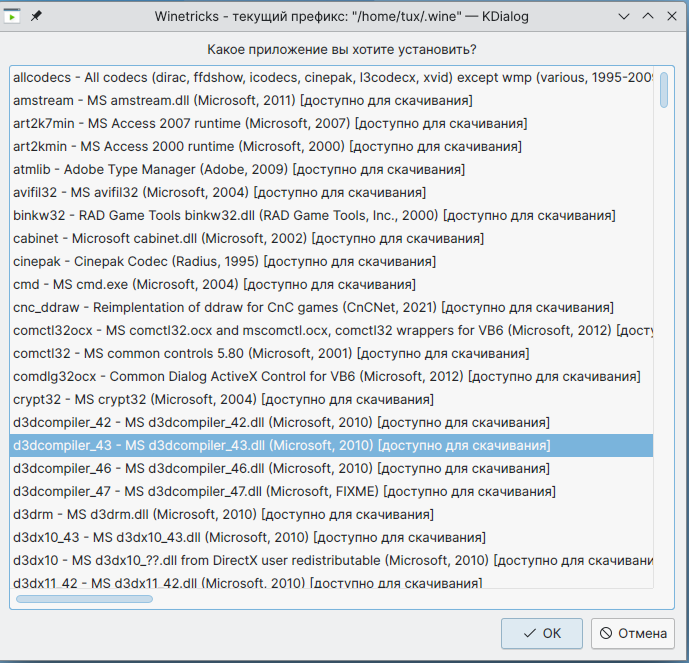Maximize the Winetricks dialog window
Image resolution: width=689 pixels, height=663 pixels.
[x=647, y=16]
